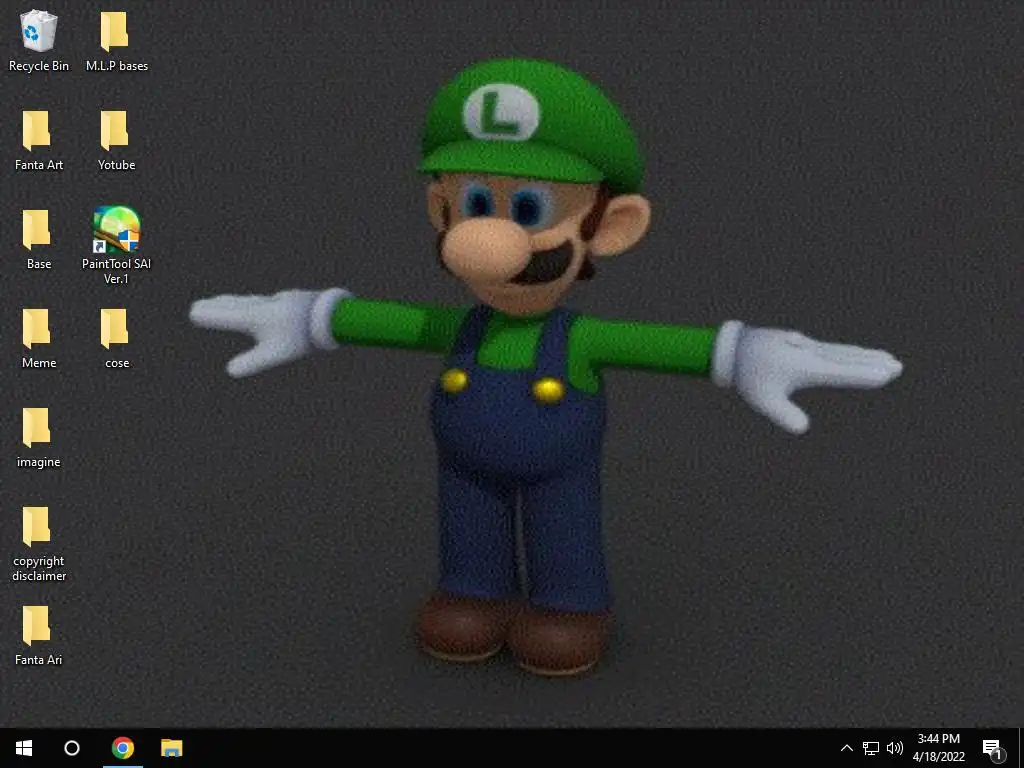Click the 'Fanta Art' label text
Viewport: 1024px width, 768px height.
coord(39,165)
